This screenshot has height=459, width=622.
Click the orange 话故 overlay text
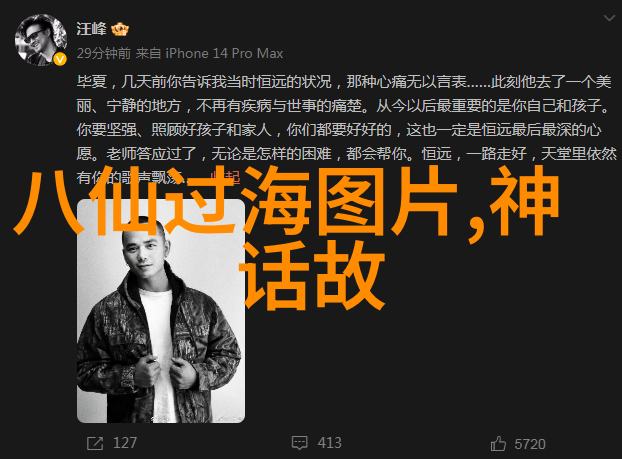click(311, 275)
